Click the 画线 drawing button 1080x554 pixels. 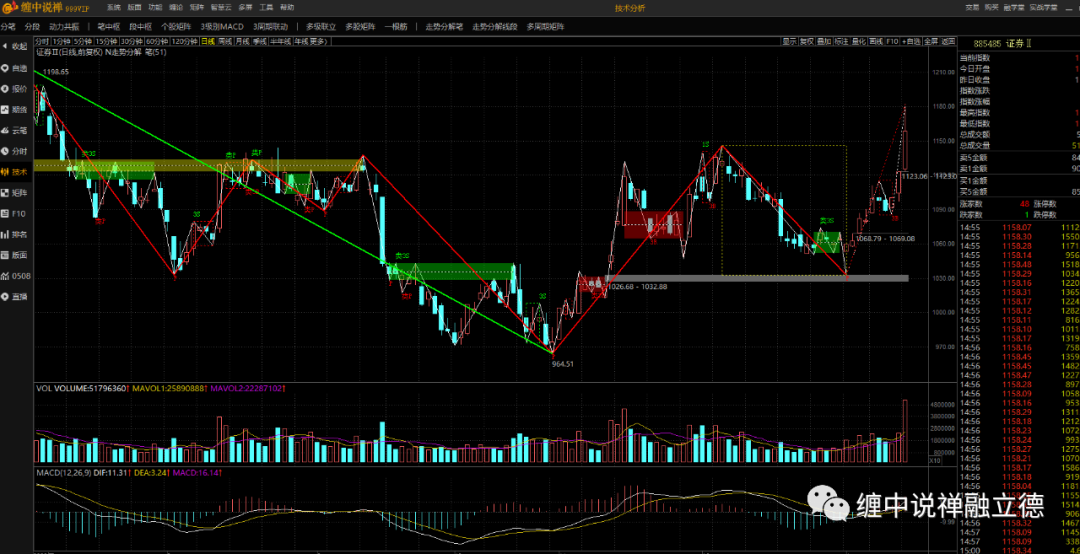(875, 41)
